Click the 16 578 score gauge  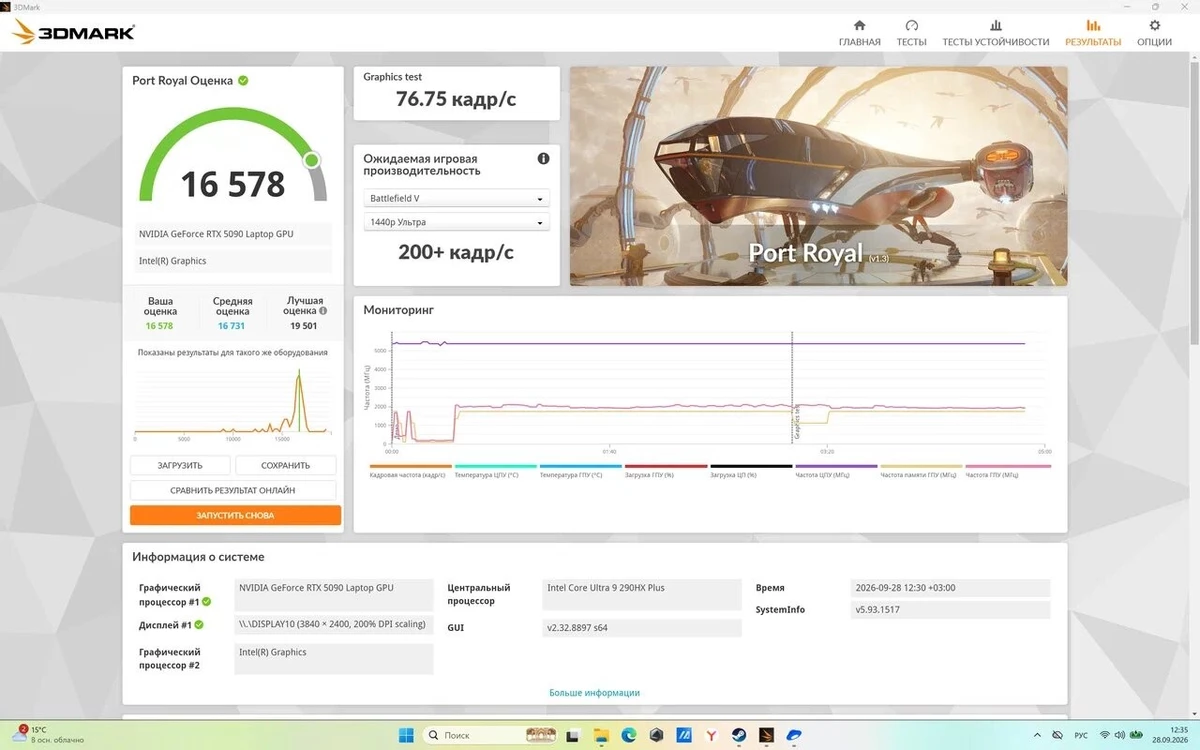[233, 157]
